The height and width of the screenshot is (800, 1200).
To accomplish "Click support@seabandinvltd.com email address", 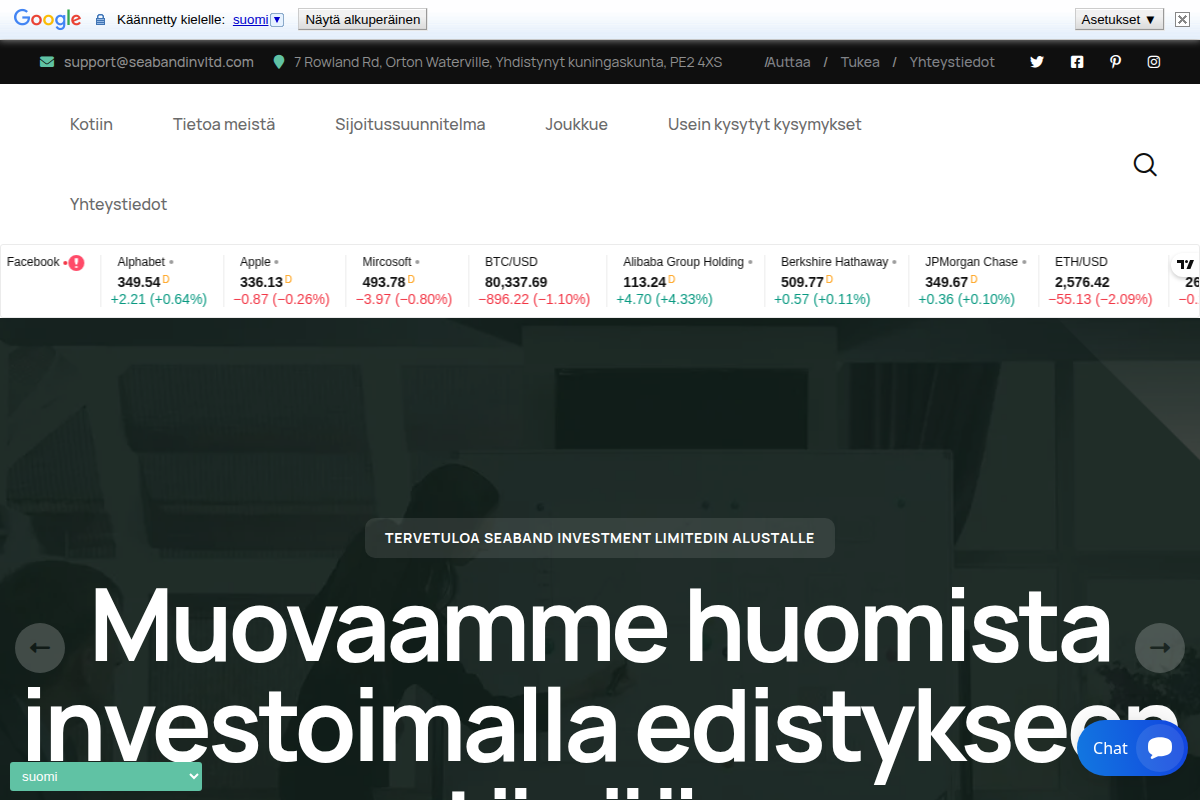I will (159, 62).
